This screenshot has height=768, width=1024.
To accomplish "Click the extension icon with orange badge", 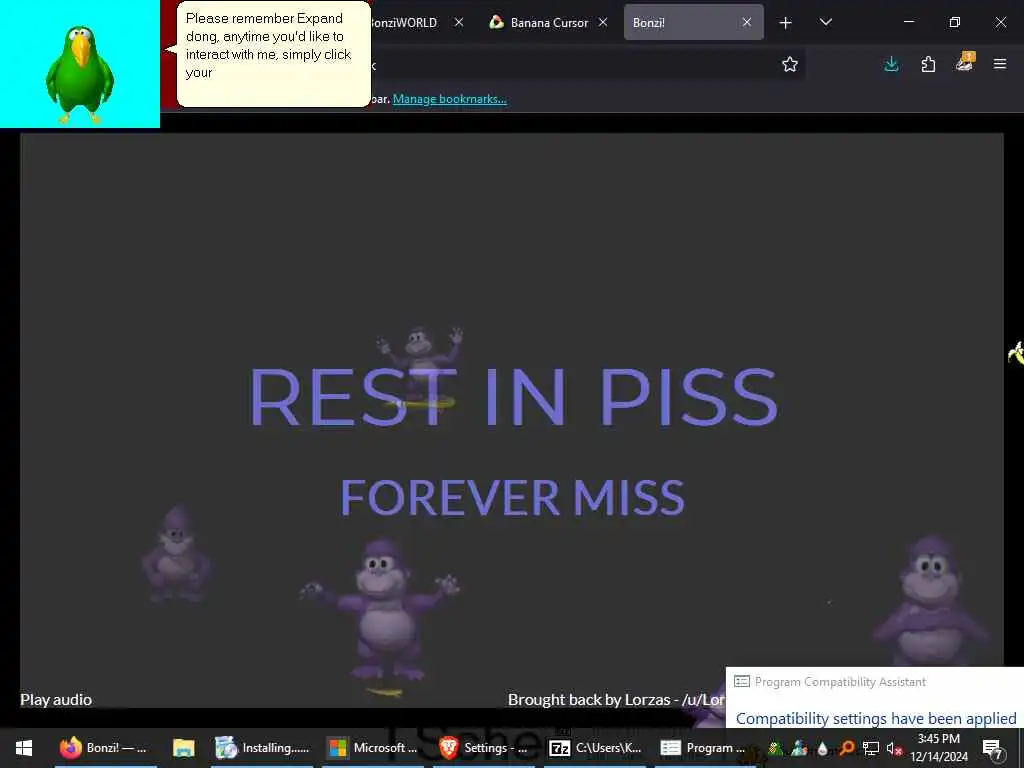I will [x=965, y=63].
